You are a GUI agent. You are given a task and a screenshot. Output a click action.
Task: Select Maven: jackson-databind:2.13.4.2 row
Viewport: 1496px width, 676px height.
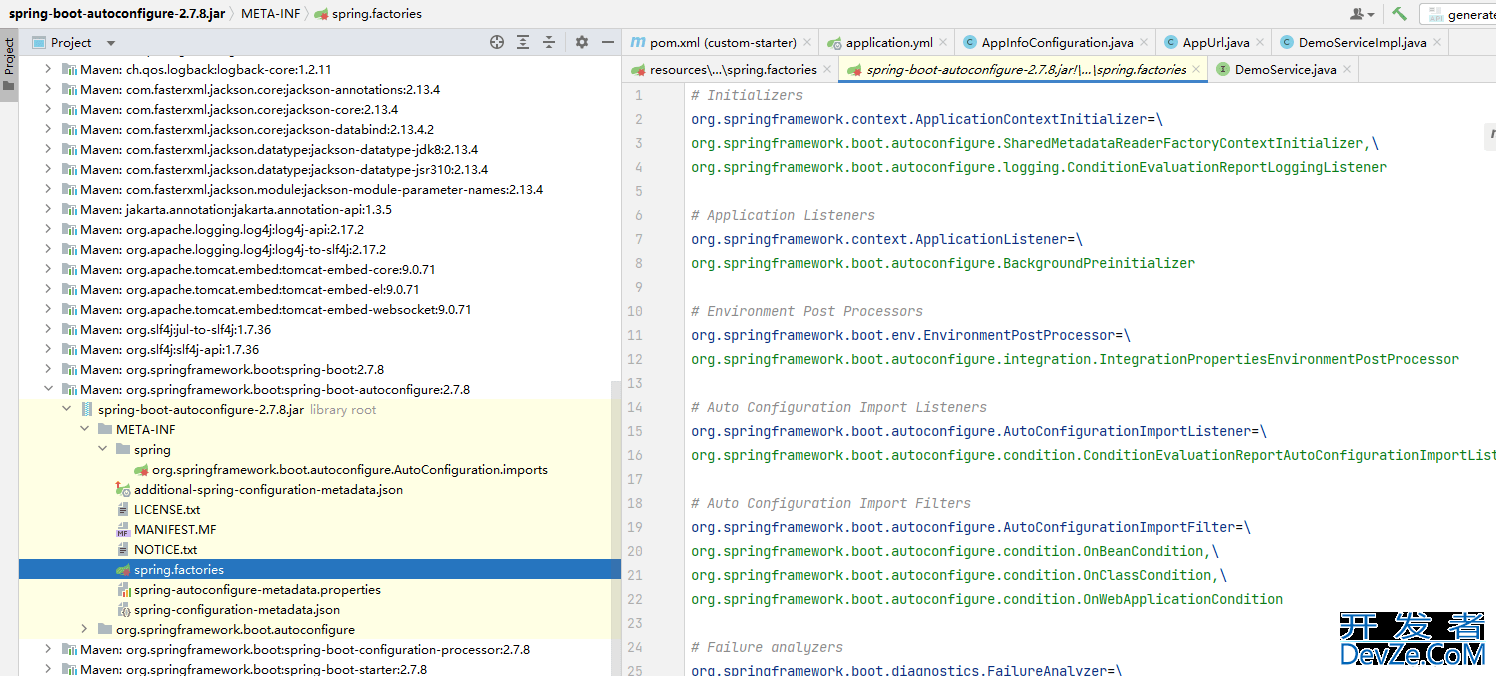[x=320, y=130]
